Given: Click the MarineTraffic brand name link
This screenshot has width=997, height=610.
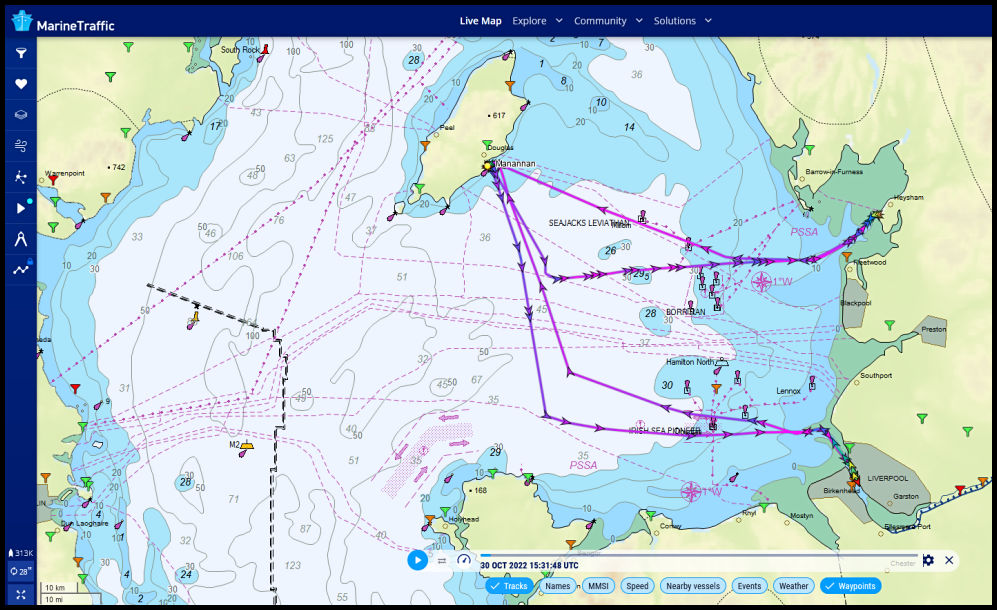Looking at the screenshot, I should (76, 25).
